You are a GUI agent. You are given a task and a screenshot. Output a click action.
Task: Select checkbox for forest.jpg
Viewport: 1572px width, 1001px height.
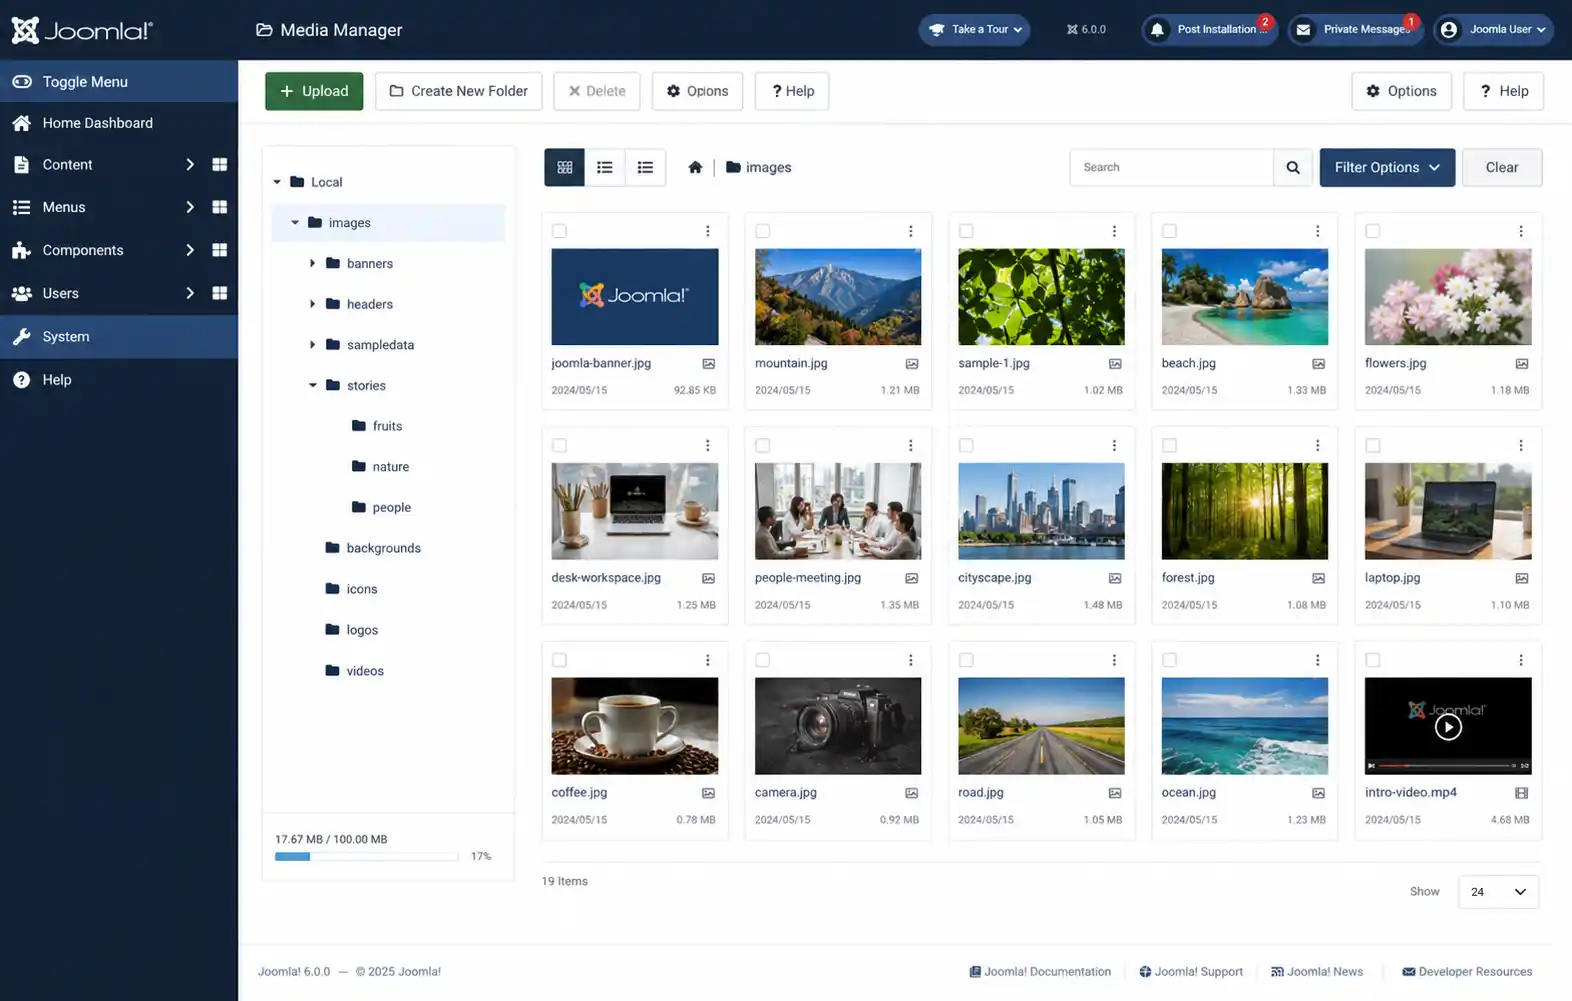[x=1170, y=445]
